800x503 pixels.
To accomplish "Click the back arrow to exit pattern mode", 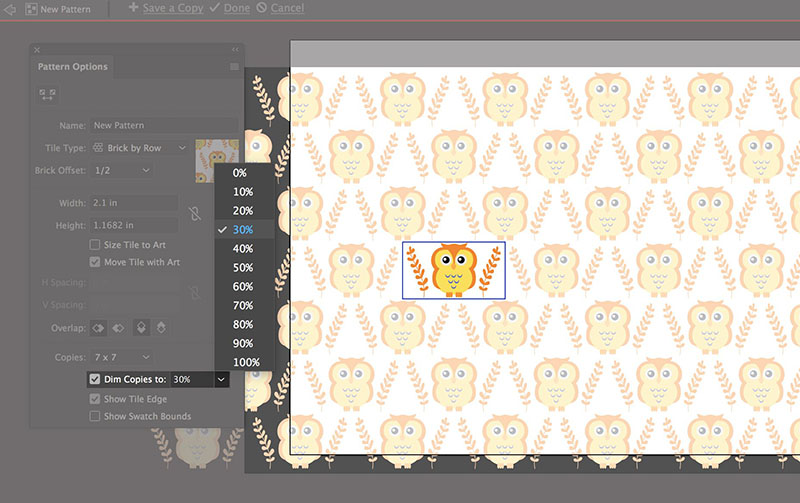I will [9, 9].
